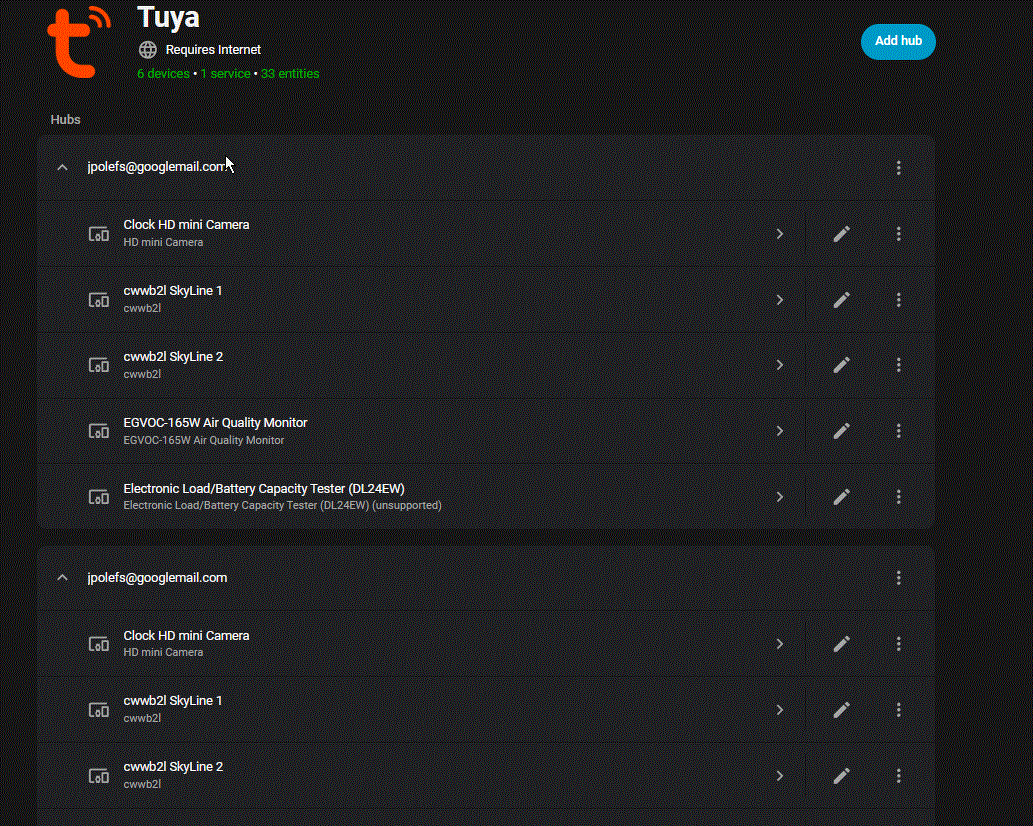The height and width of the screenshot is (826, 1033).
Task: Click device icon of lower cwwb2l SkyLine 1
Action: [x=99, y=710]
